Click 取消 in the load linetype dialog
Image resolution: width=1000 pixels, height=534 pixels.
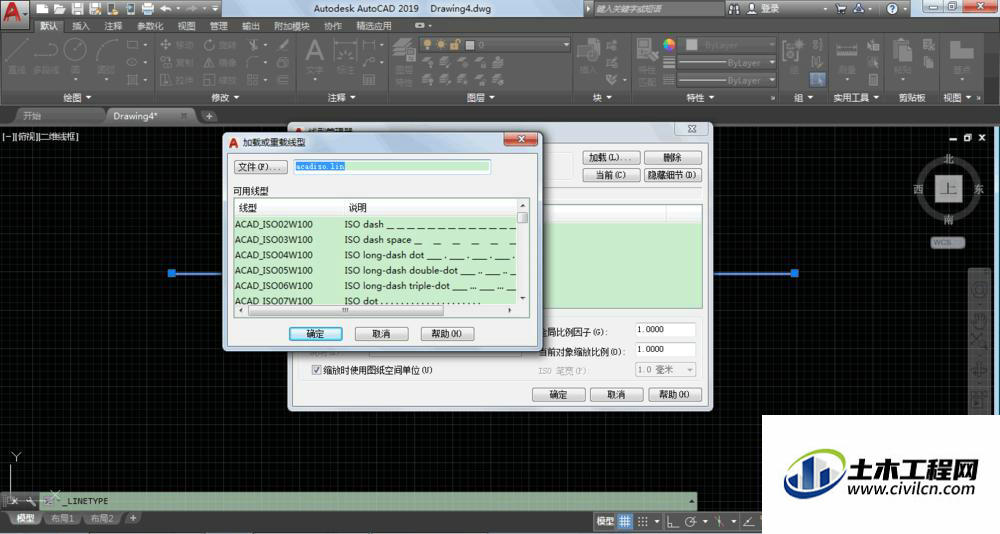pos(381,334)
